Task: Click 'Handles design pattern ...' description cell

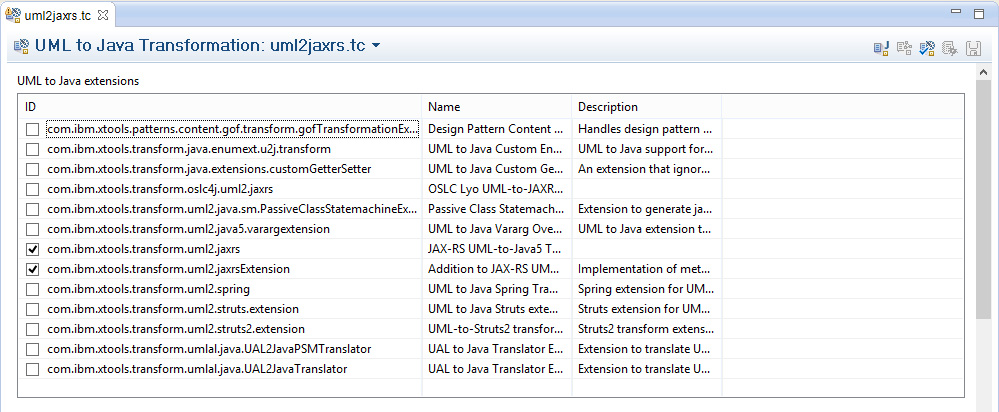Action: coord(646,129)
